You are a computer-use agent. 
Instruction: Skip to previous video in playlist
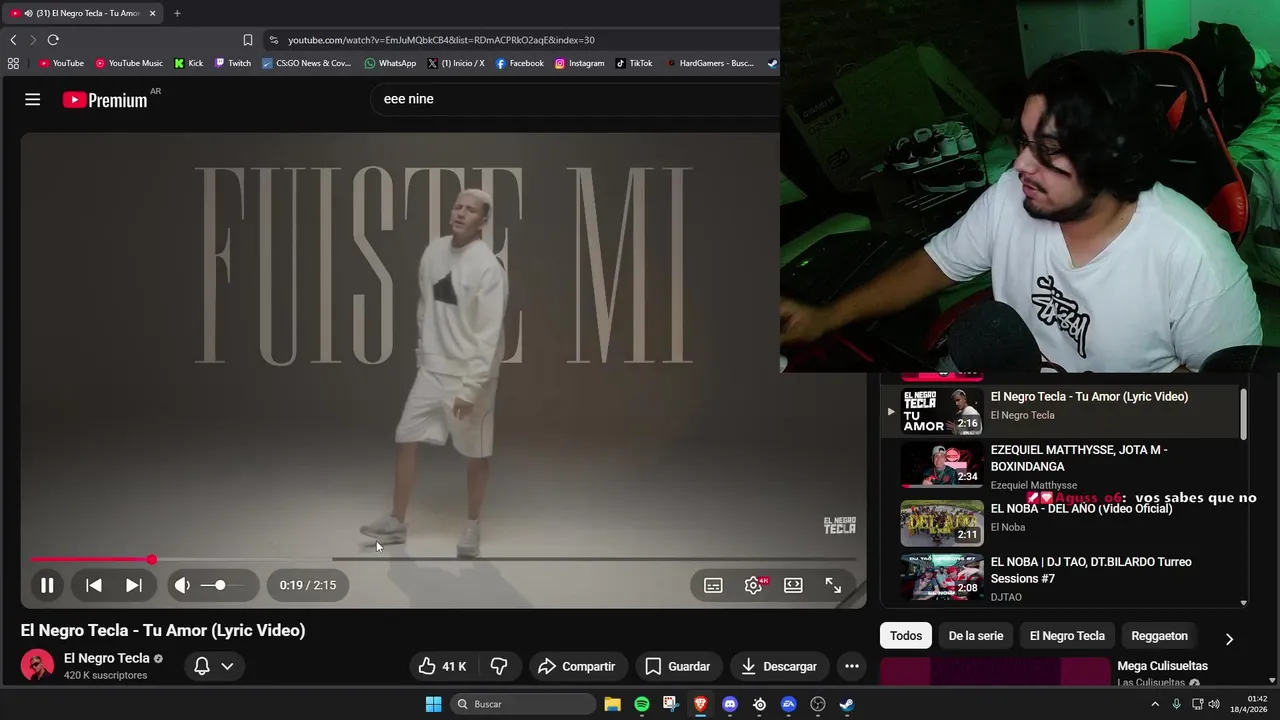(94, 585)
